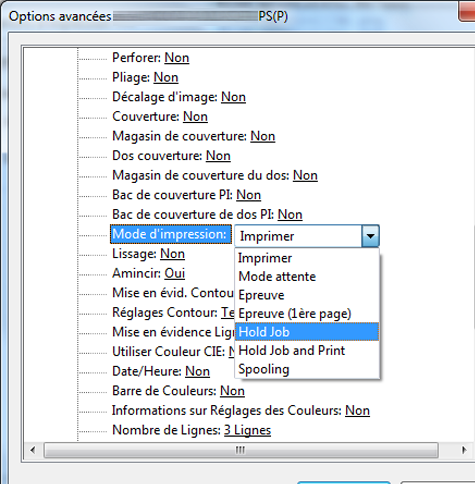Image resolution: width=475 pixels, height=484 pixels.
Task: Select the Nombre de Lignes label
Action: (x=166, y=430)
